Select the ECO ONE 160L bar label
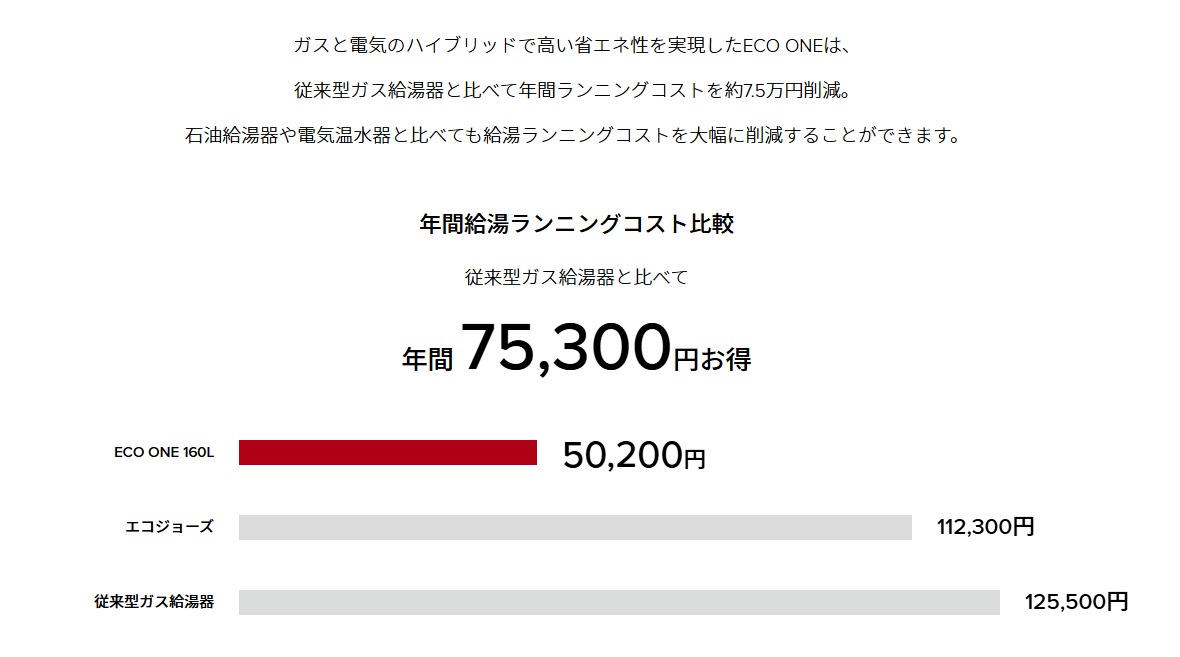1180x657 pixels. 164,452
